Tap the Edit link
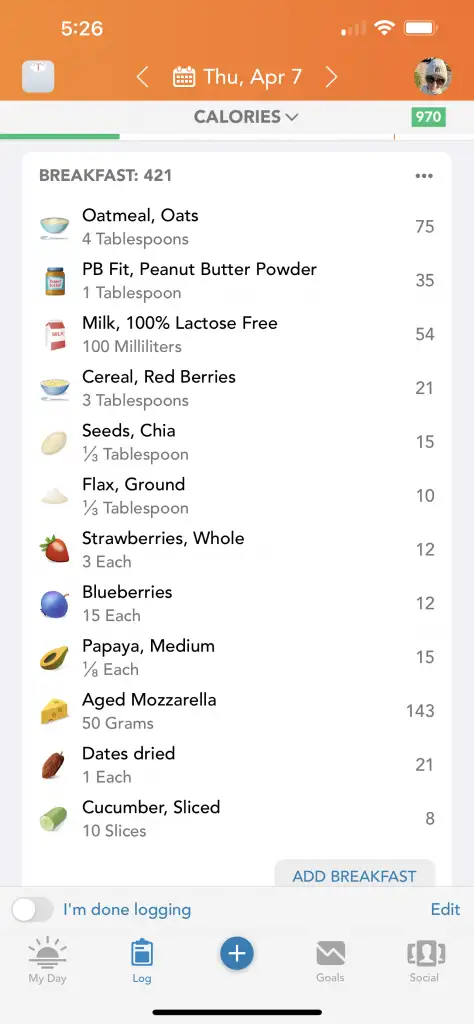474x1024 pixels. 445,909
